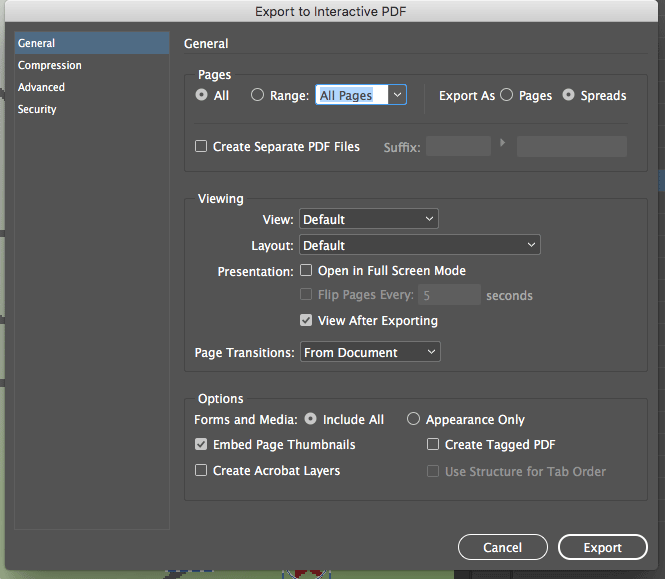This screenshot has height=579, width=665.
Task: Enable Open in Full Screen Mode
Action: point(307,270)
